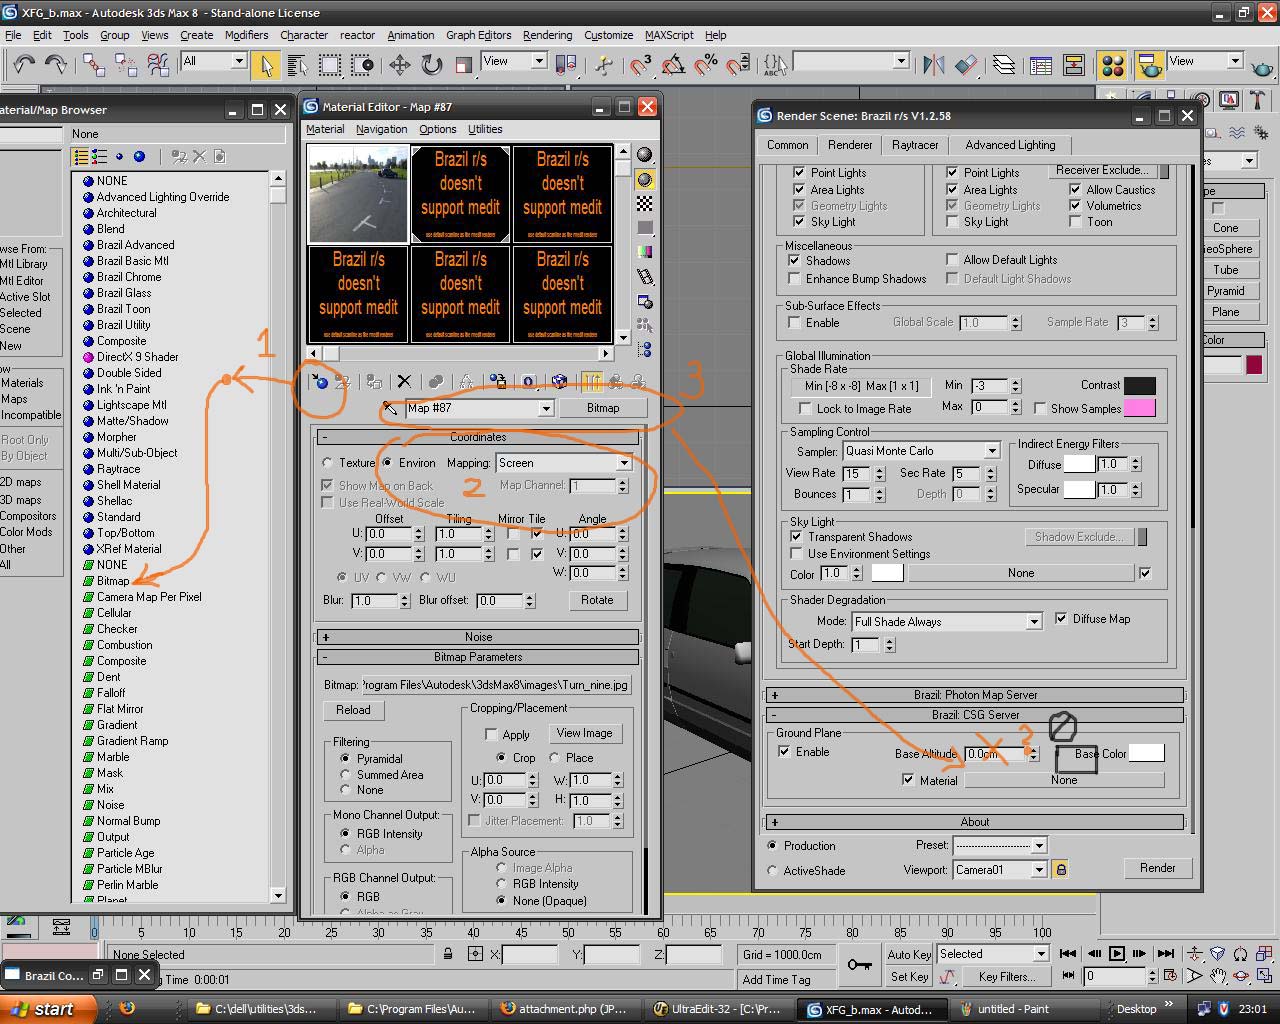
Task: Select the Move transform tool
Action: coord(400,65)
